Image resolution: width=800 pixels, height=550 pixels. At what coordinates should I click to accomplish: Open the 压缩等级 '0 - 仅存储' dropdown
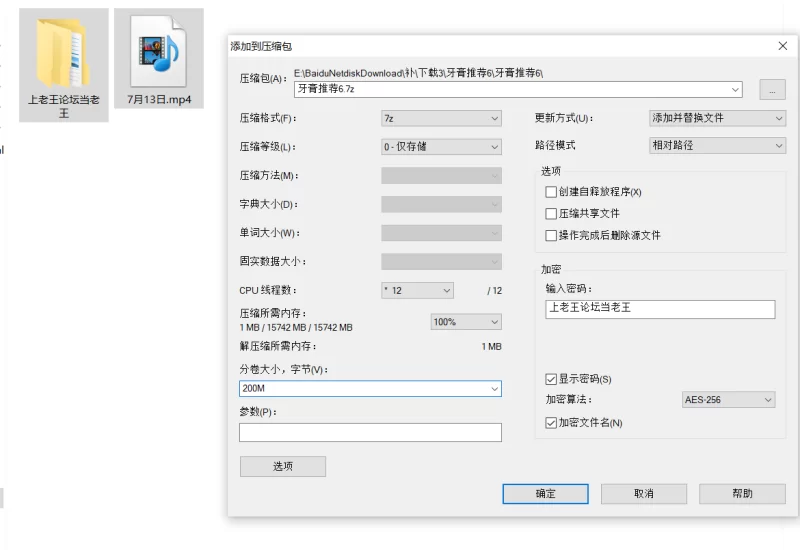click(x=441, y=147)
